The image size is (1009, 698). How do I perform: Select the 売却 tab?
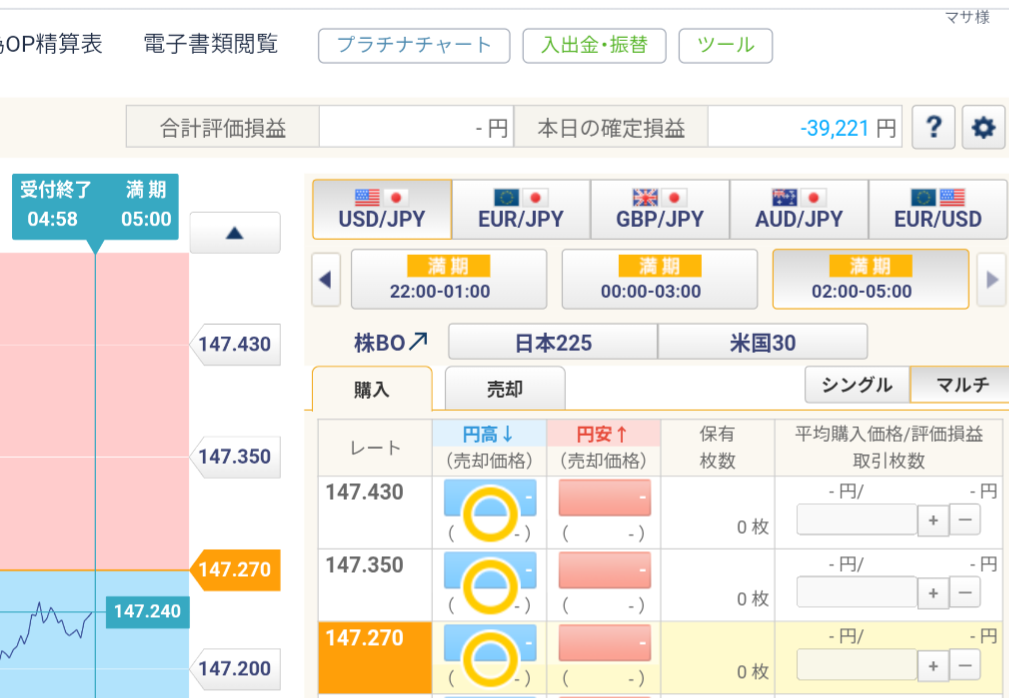point(504,389)
